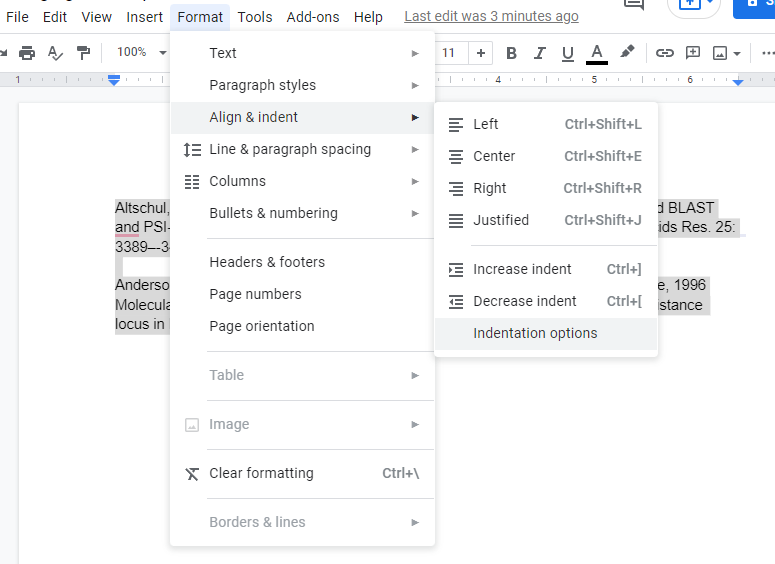Select the Paint format tool
The image size is (775, 564).
pyautogui.click(x=84, y=53)
